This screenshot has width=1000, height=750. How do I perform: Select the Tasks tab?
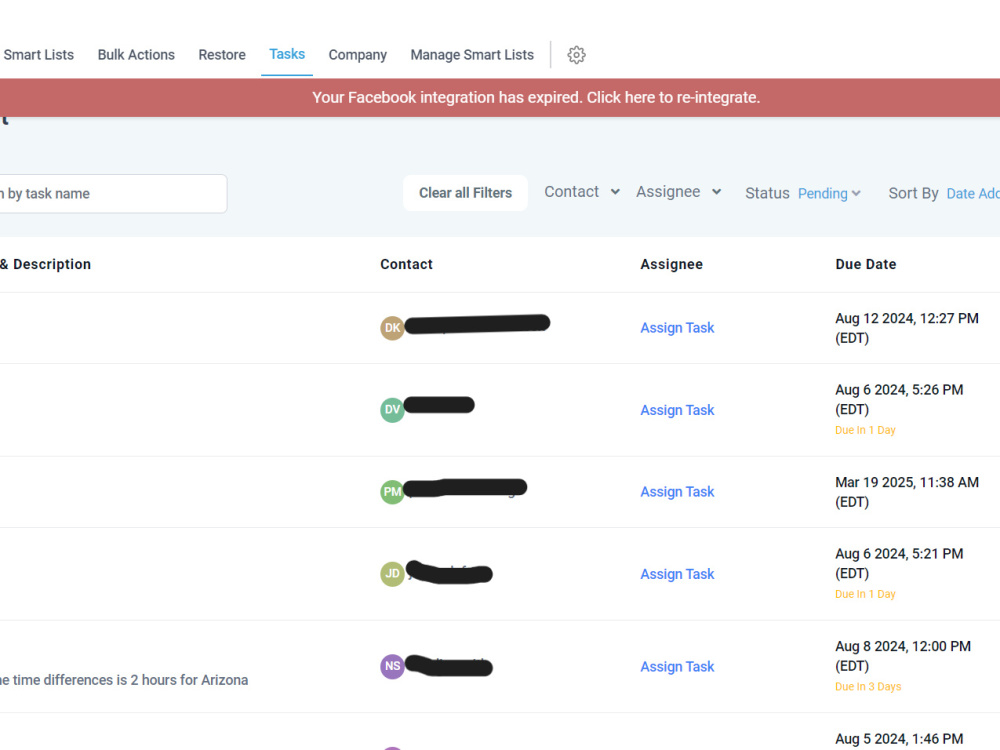287,54
